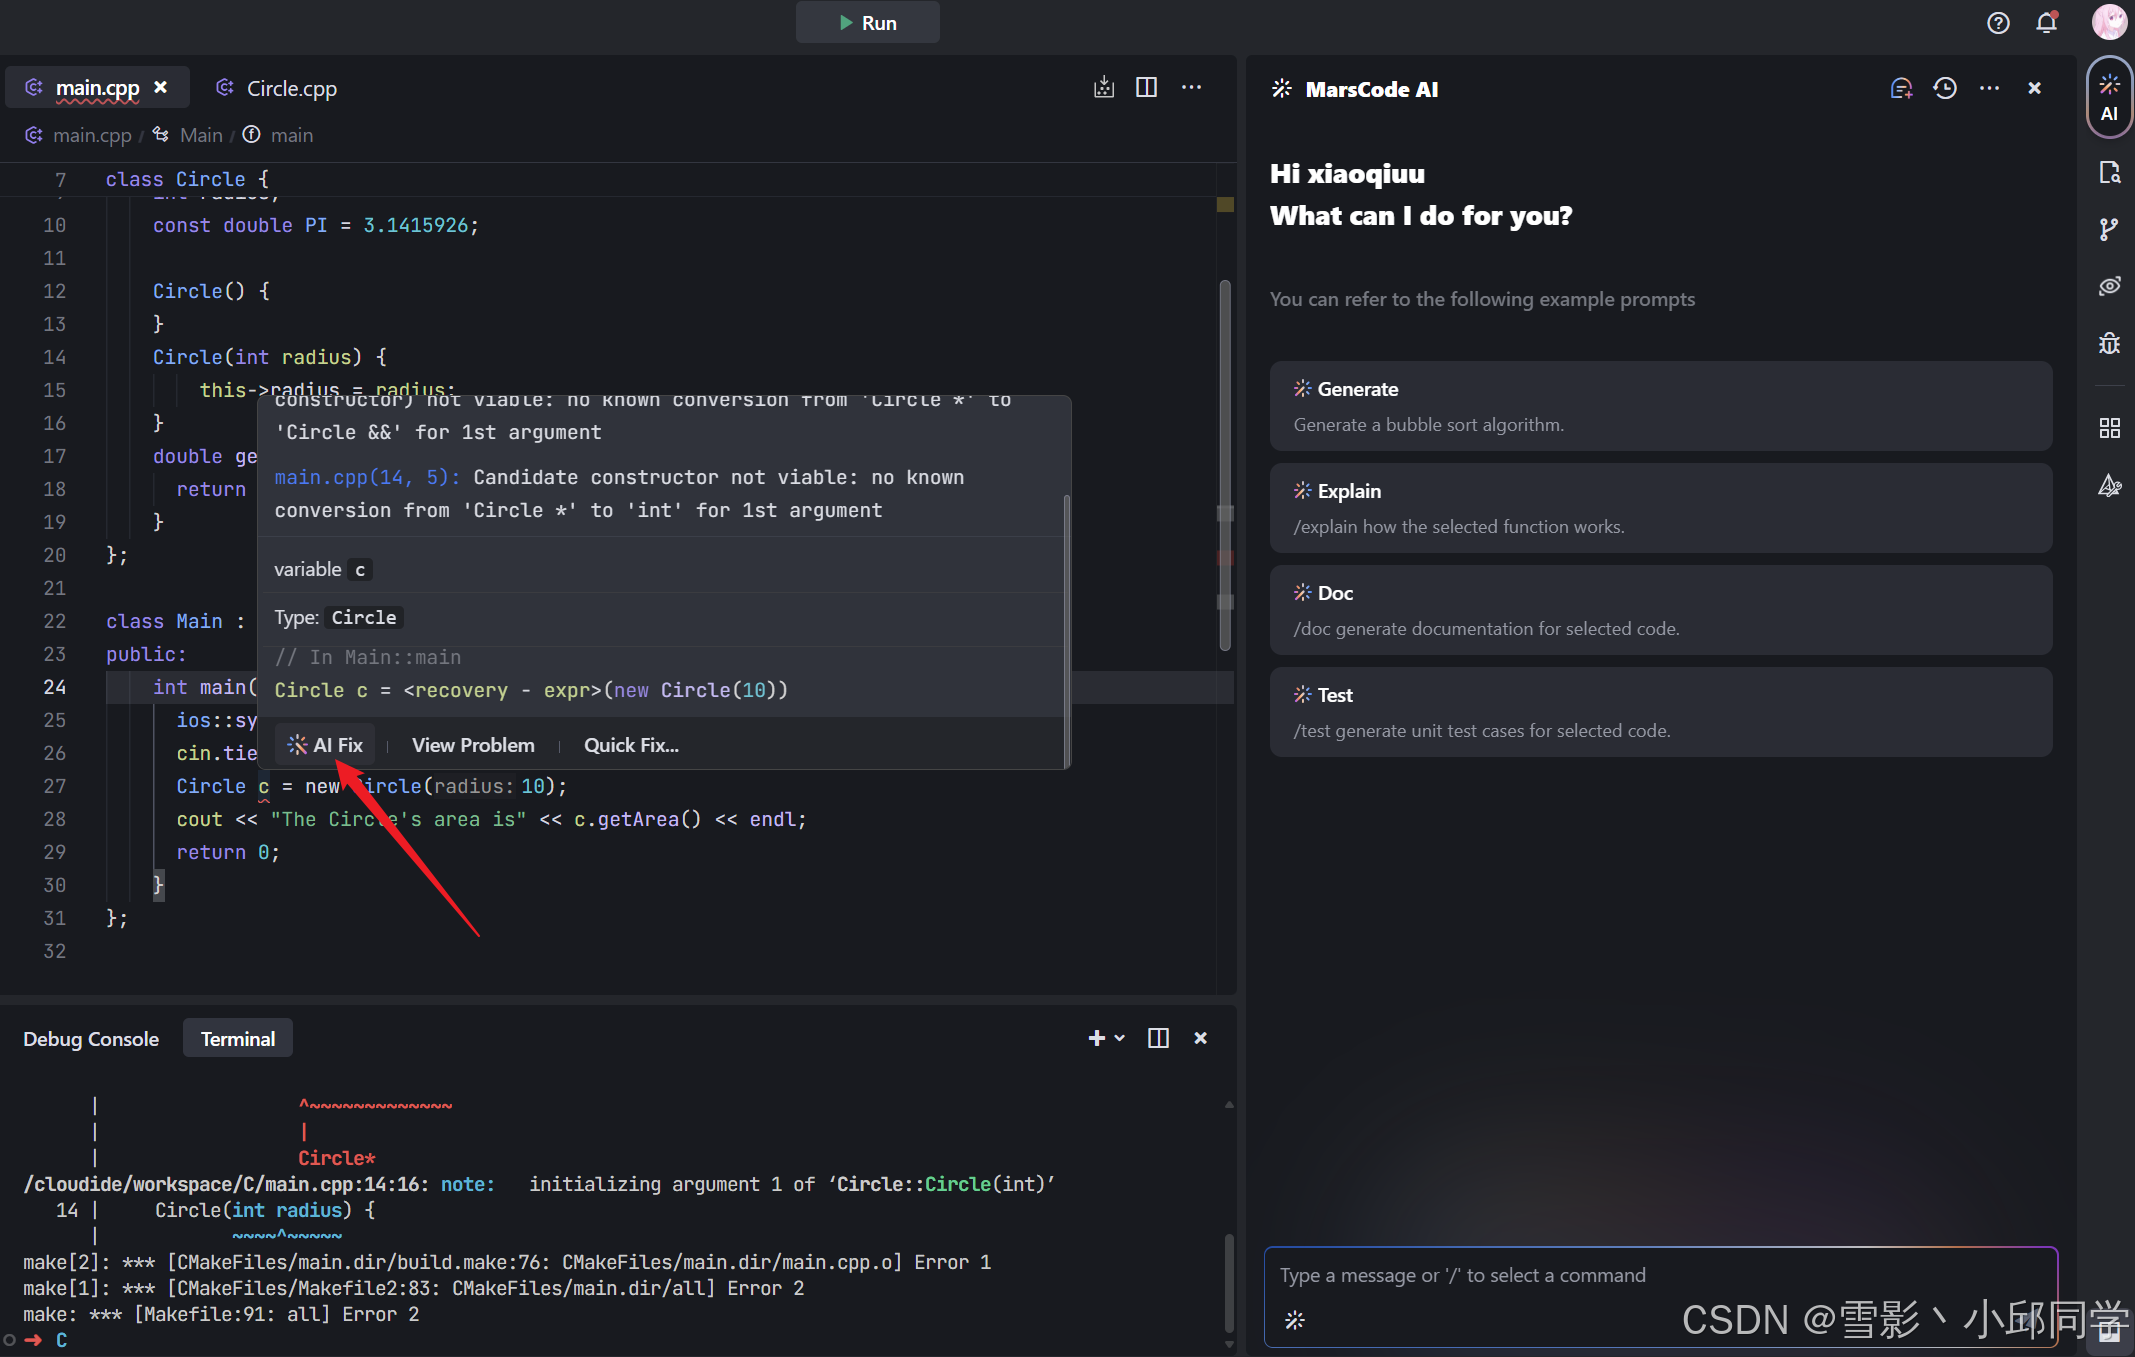Open the chat history clock icon
Screen dimensions: 2135x1357
point(1944,89)
